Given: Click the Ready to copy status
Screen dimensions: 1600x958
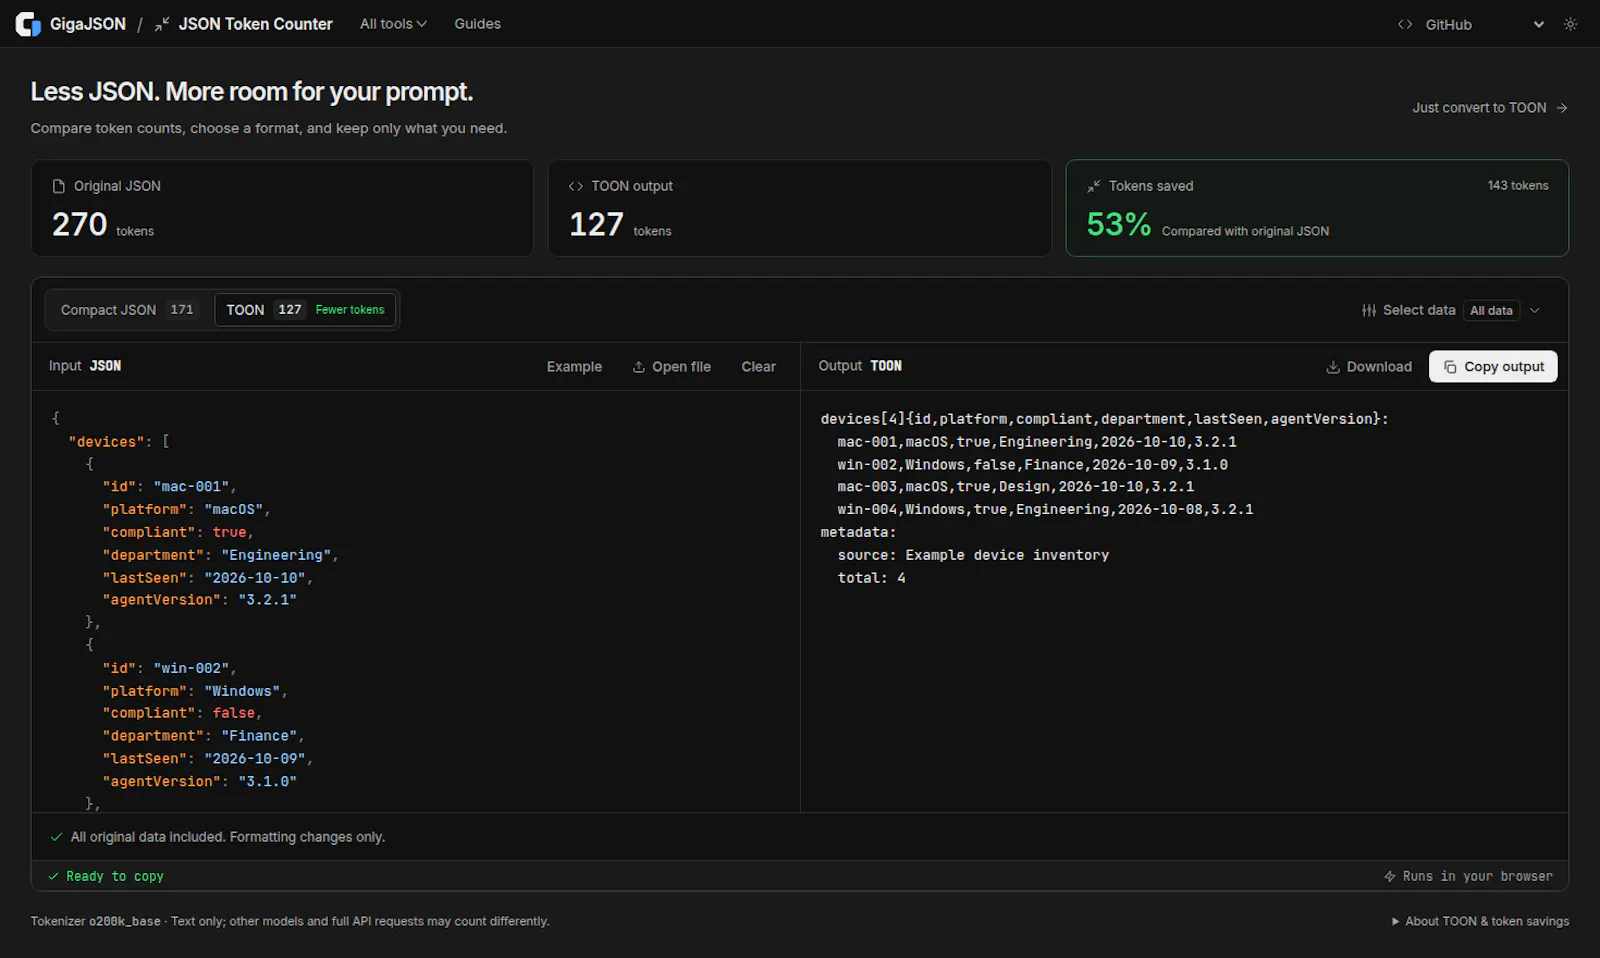Looking at the screenshot, I should click(x=106, y=876).
